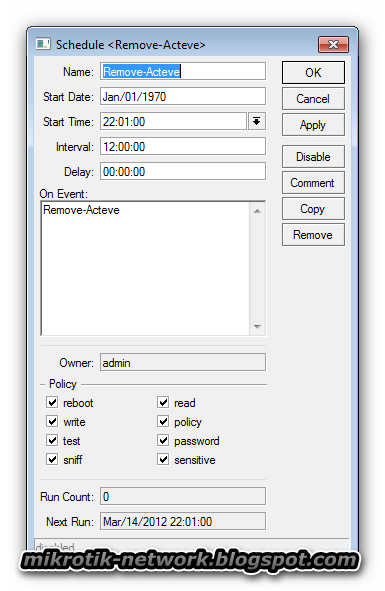The height and width of the screenshot is (591, 385).
Task: Click the Start Time field
Action: (173, 121)
